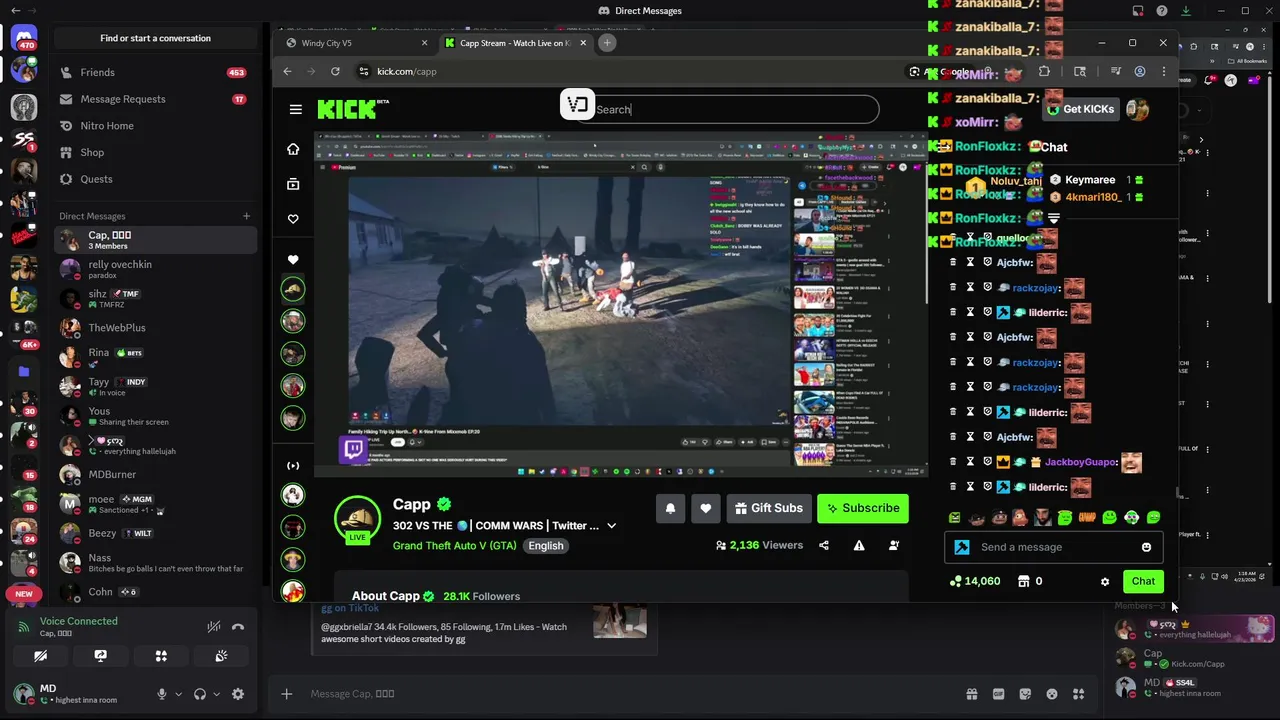Open gg on TikTok link
The width and height of the screenshot is (1280, 720).
click(x=350, y=608)
